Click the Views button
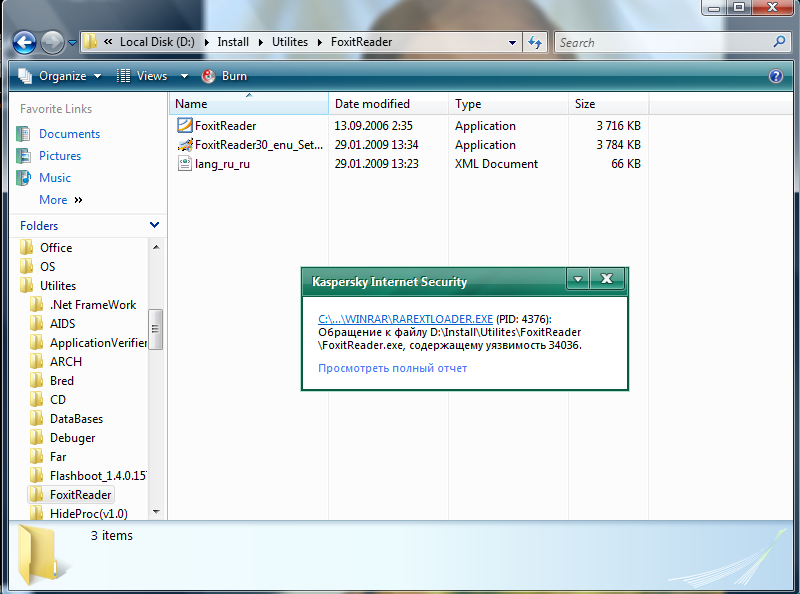Viewport: 800px width, 594px height. pos(142,76)
